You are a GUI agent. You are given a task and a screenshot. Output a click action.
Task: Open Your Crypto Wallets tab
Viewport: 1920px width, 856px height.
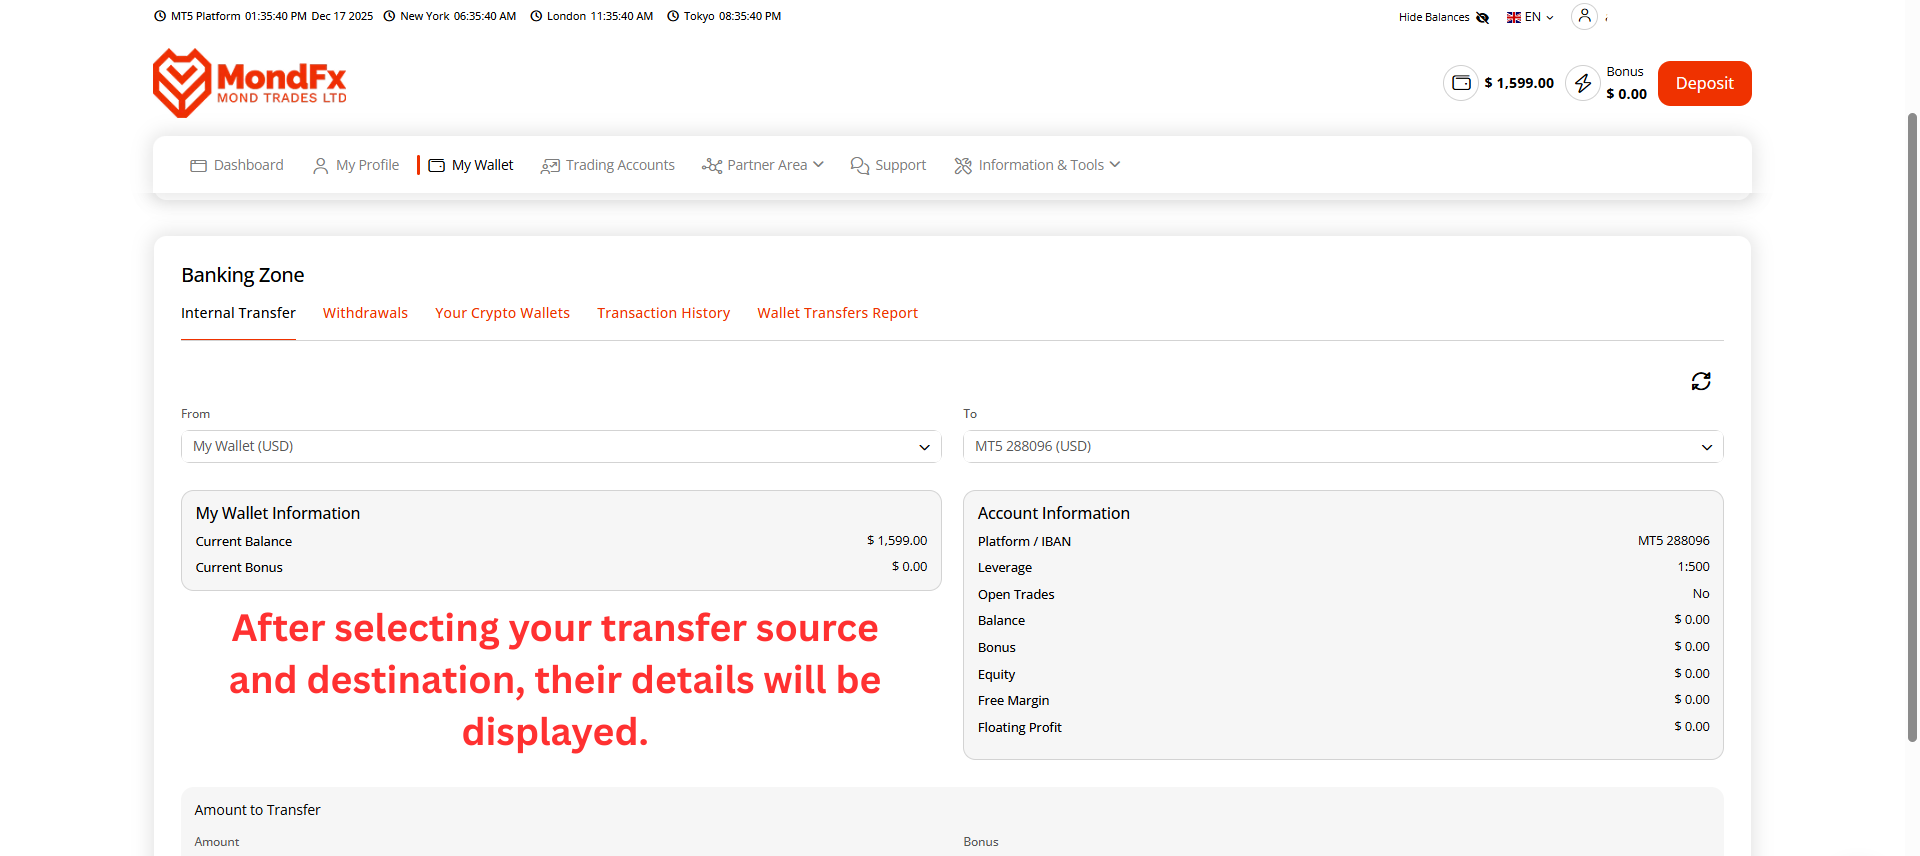click(x=502, y=313)
